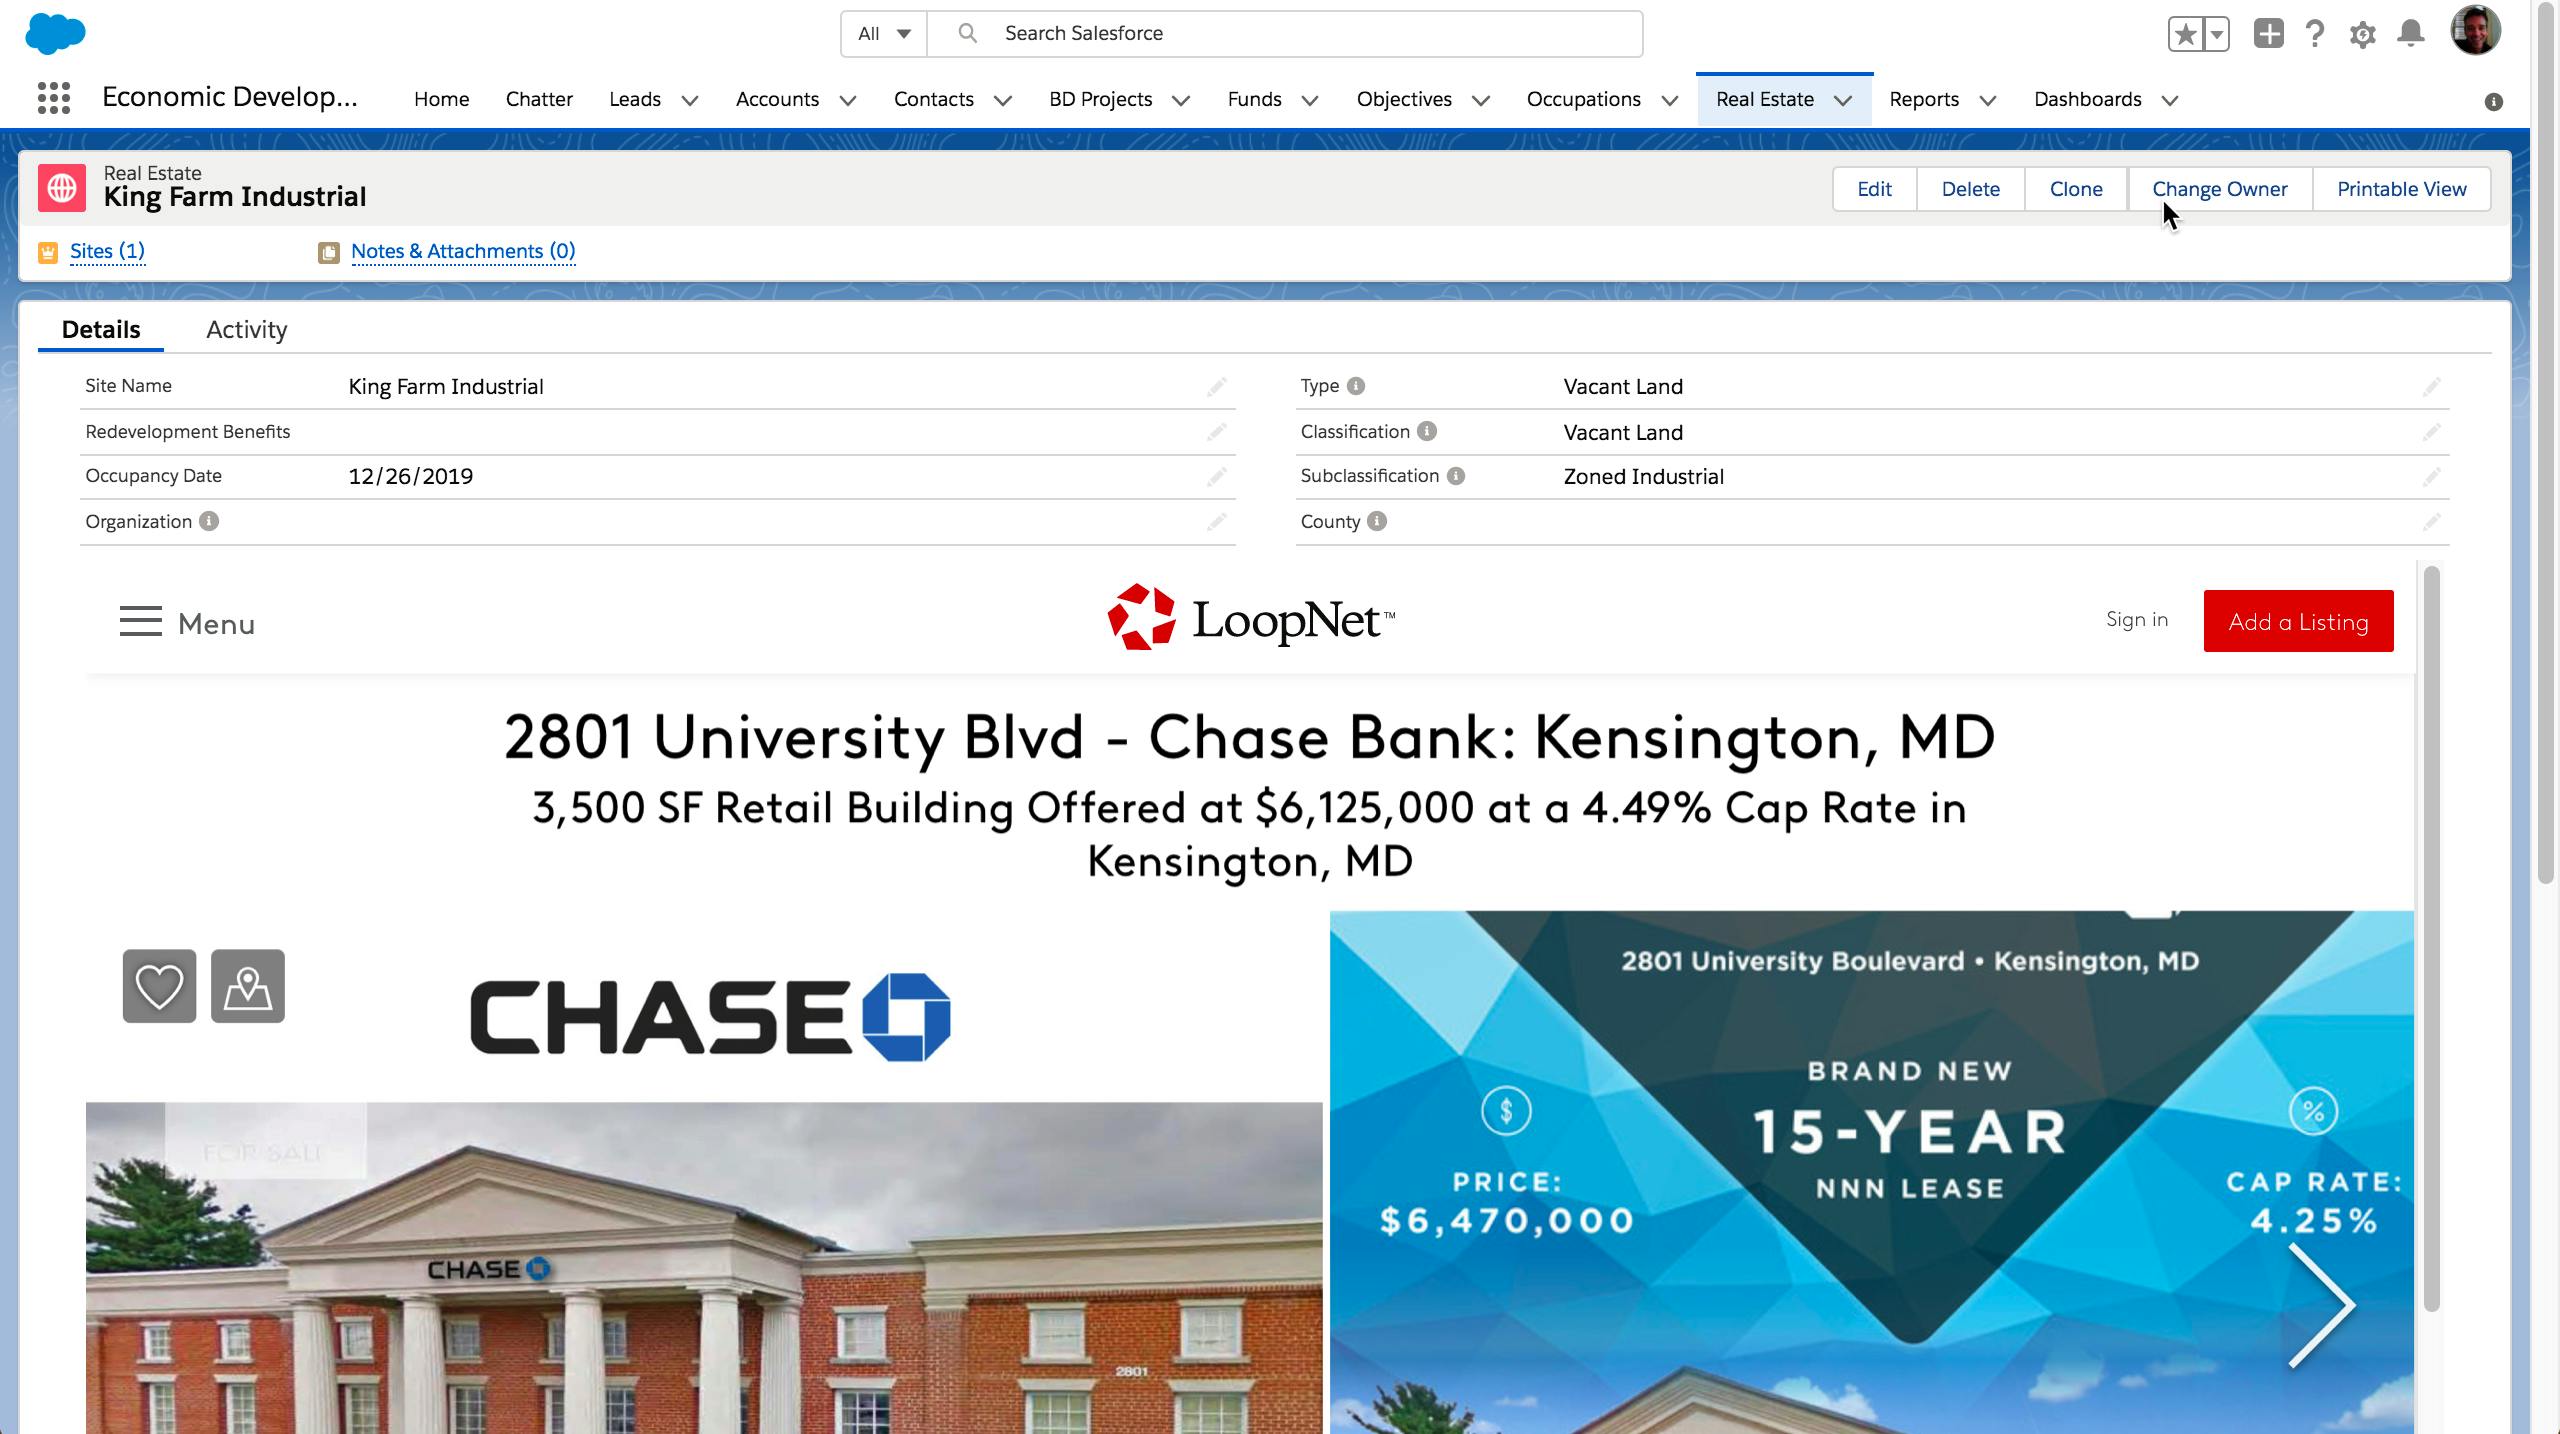The height and width of the screenshot is (1434, 2560).
Task: Open the All search scope dropdown
Action: [884, 34]
